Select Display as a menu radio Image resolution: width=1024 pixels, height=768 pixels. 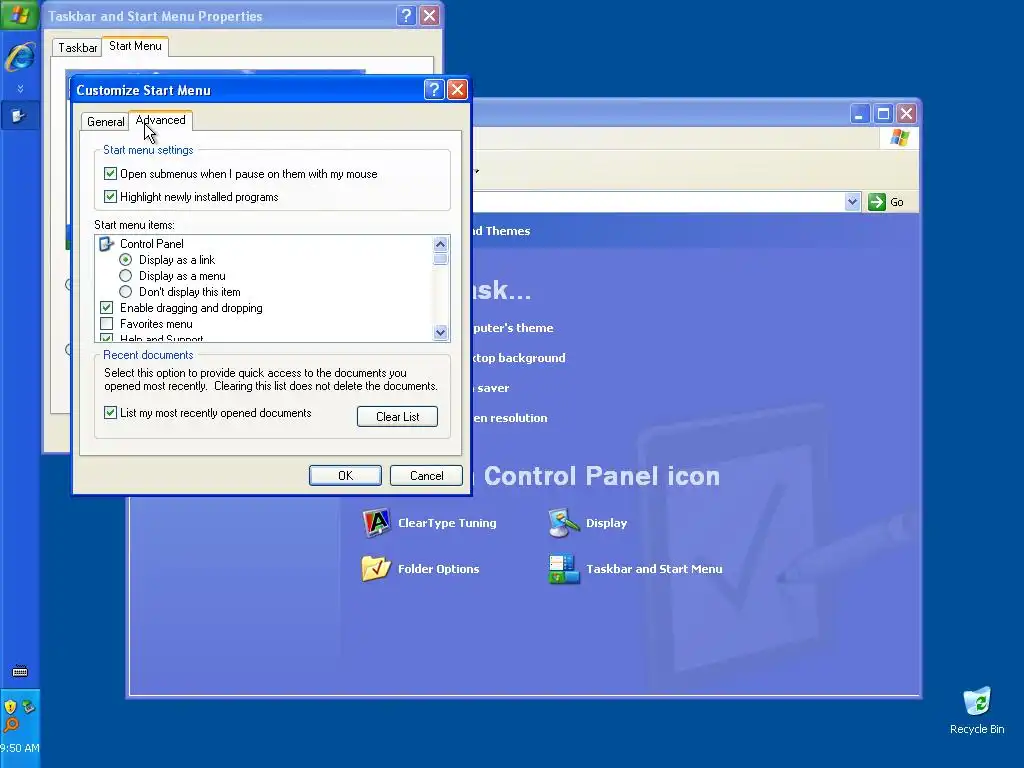click(x=125, y=276)
